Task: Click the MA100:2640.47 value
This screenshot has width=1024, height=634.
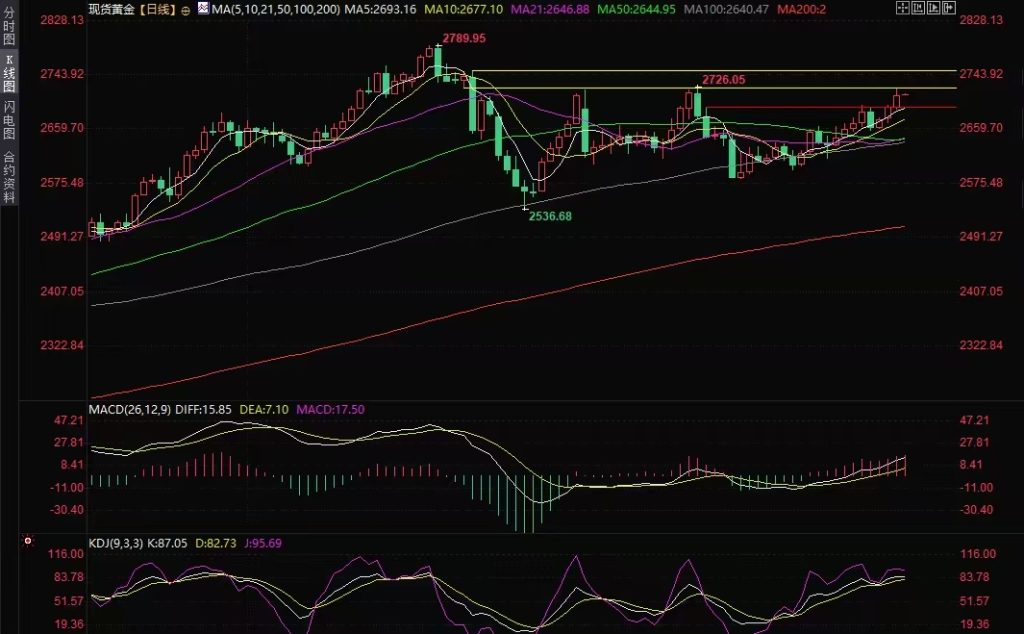Action: [726, 9]
